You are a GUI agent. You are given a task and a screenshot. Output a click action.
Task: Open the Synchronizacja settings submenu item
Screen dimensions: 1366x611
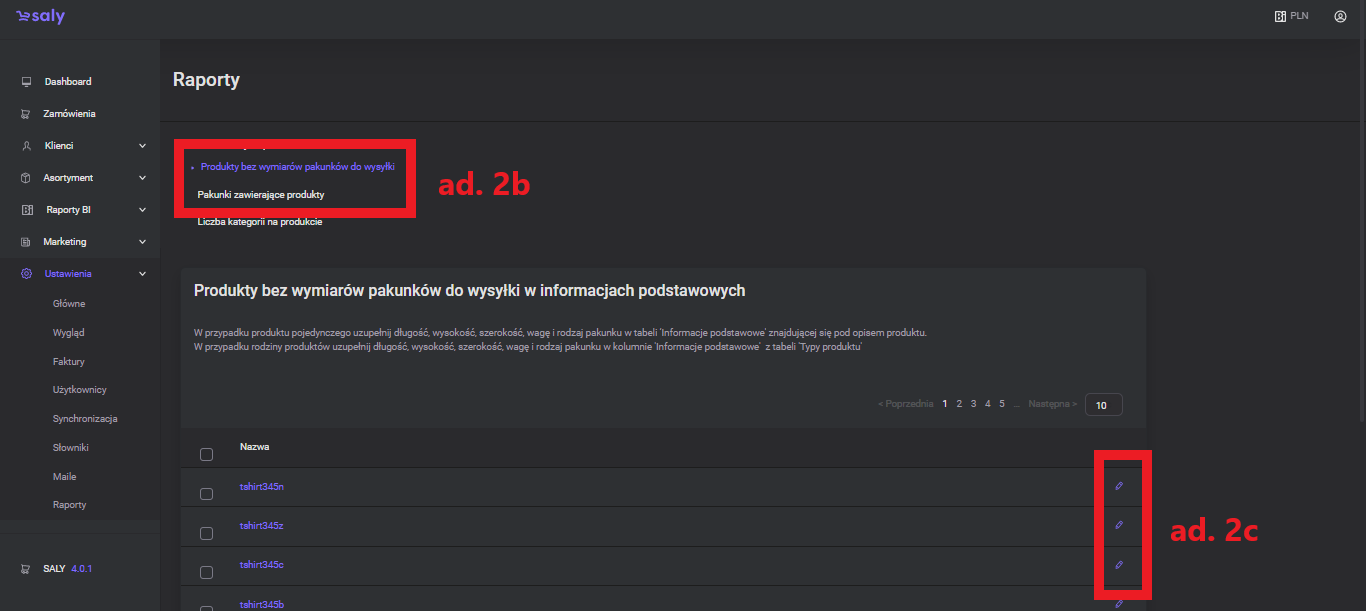[x=85, y=419]
